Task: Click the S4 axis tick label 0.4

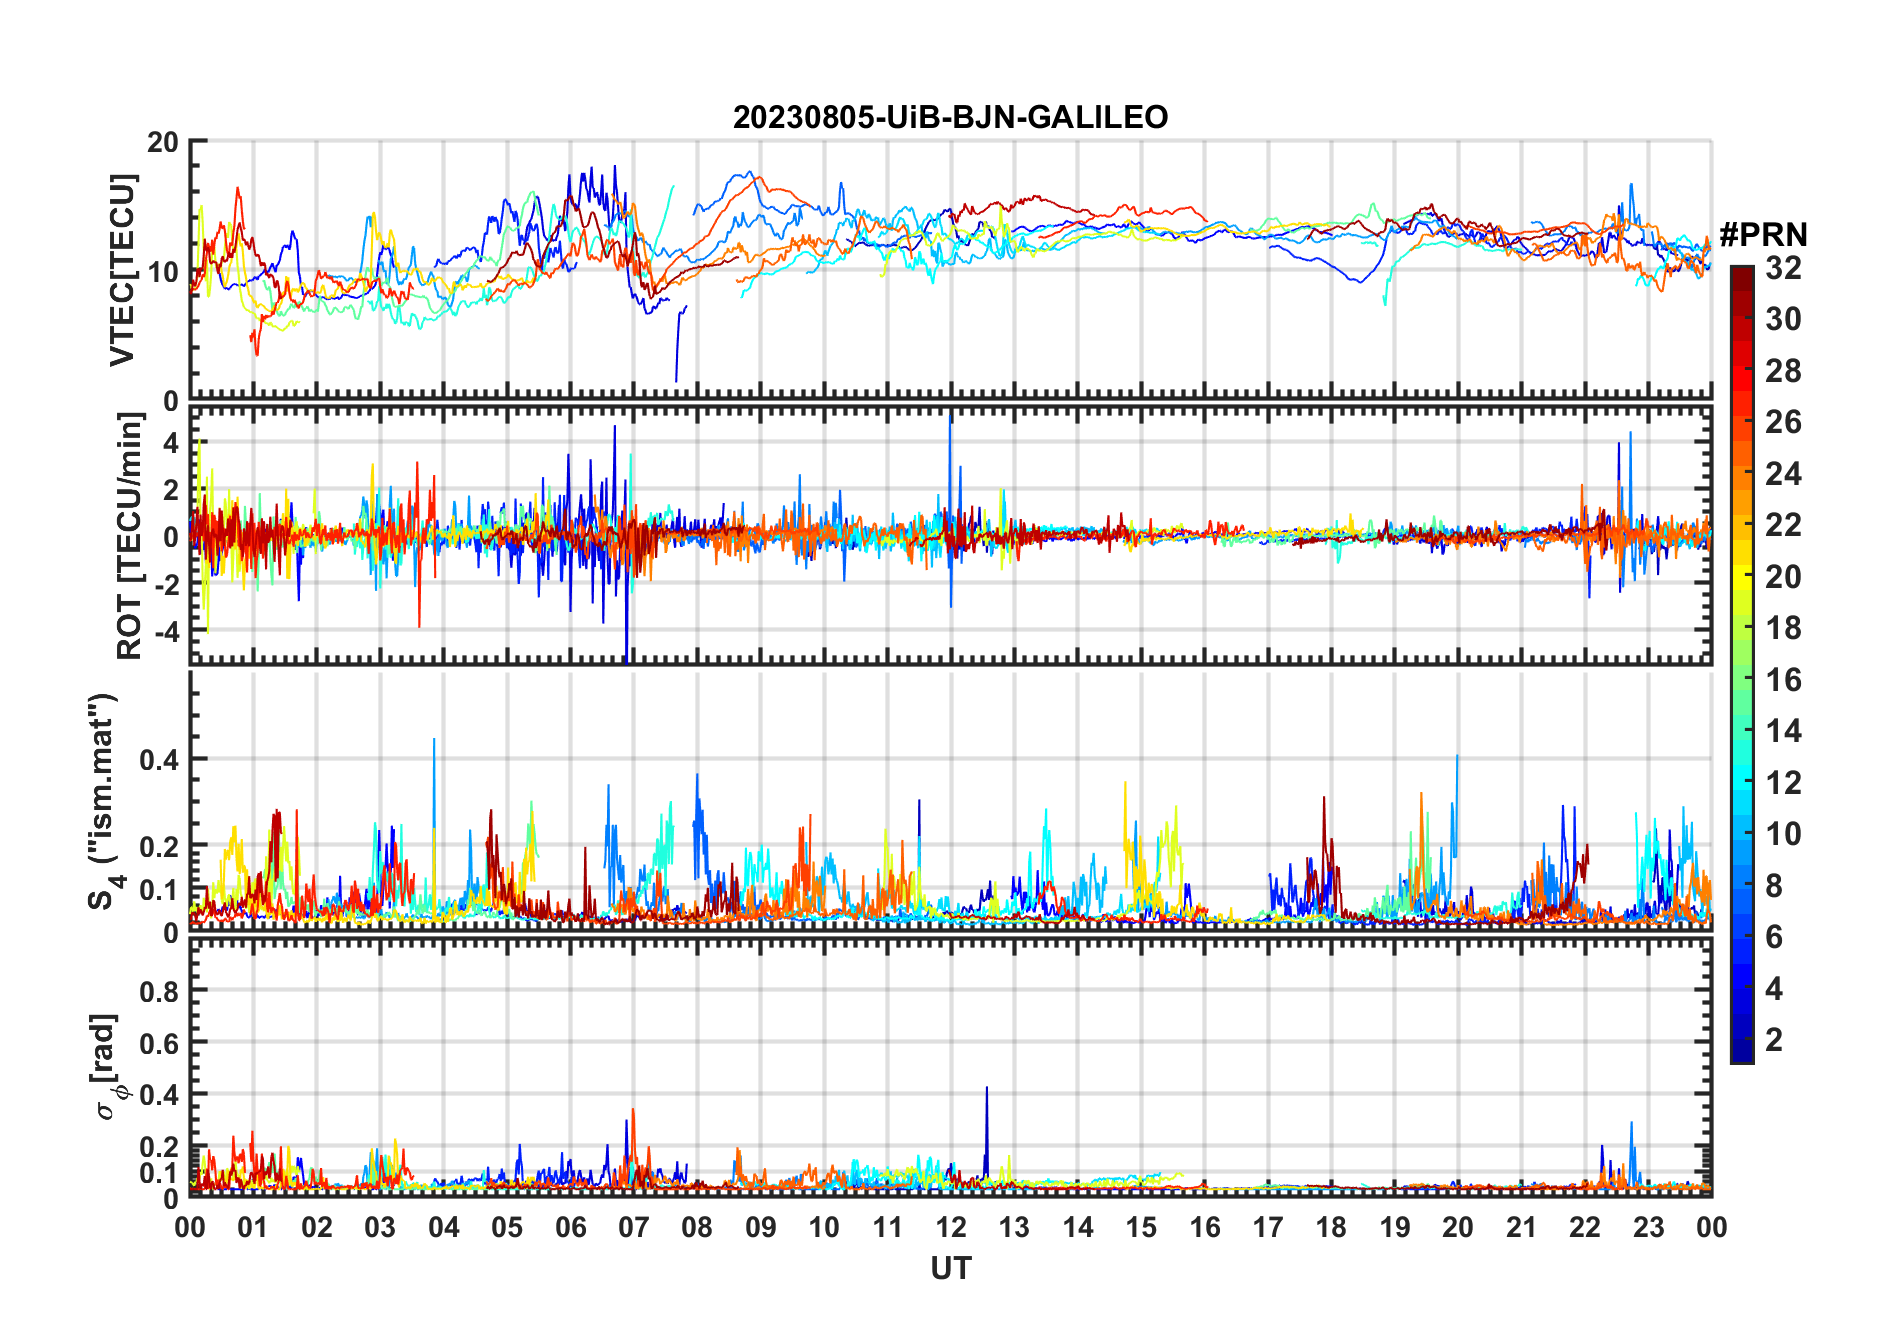Action: 158,760
